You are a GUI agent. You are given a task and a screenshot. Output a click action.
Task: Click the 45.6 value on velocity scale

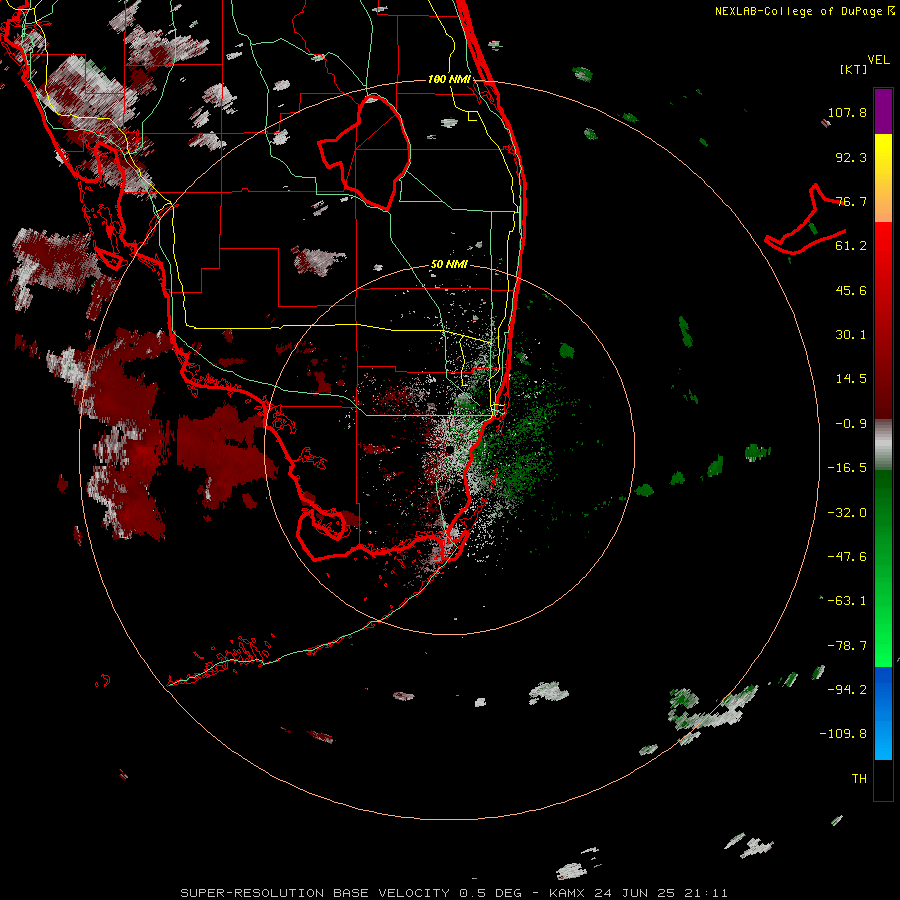(x=851, y=290)
